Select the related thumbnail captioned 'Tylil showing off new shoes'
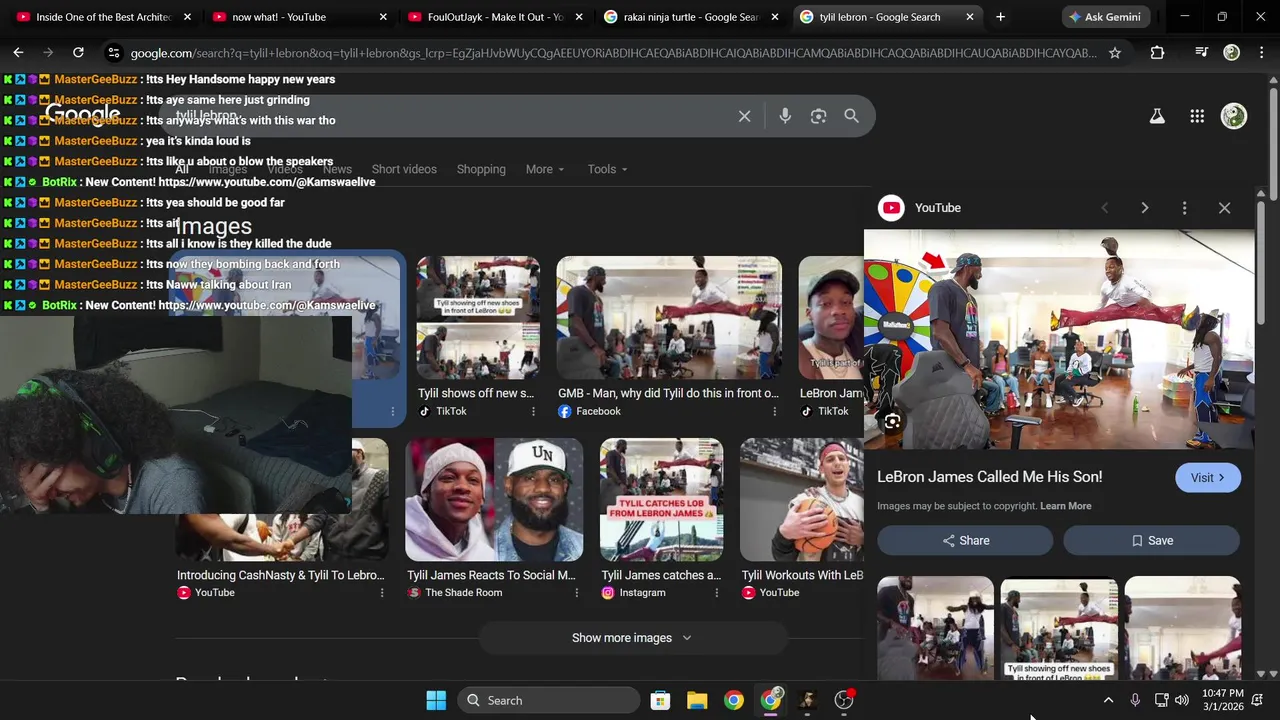Screen dimensions: 1280x720 (1059, 628)
